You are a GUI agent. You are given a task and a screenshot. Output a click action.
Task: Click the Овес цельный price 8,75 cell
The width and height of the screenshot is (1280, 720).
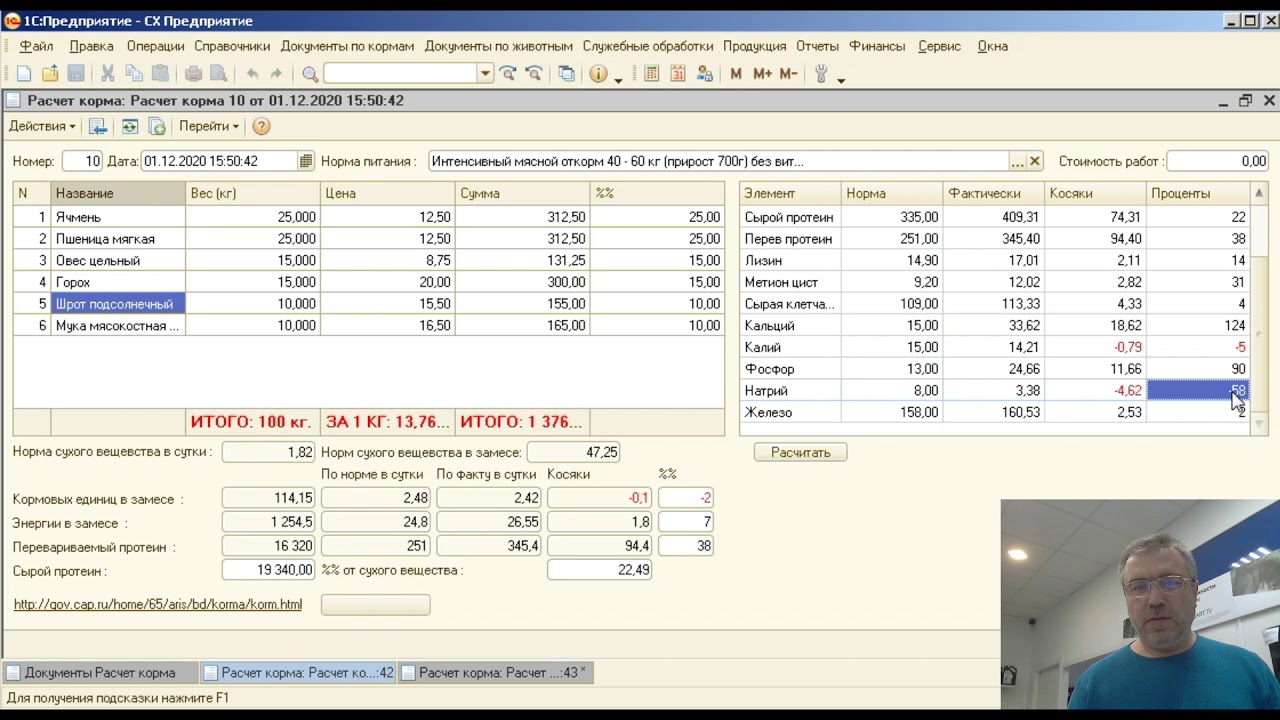(x=388, y=261)
